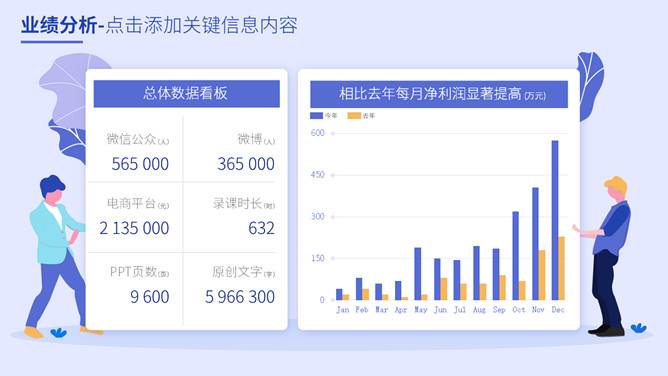Click the orange December bar
This screenshot has height=376, width=668.
click(x=561, y=268)
